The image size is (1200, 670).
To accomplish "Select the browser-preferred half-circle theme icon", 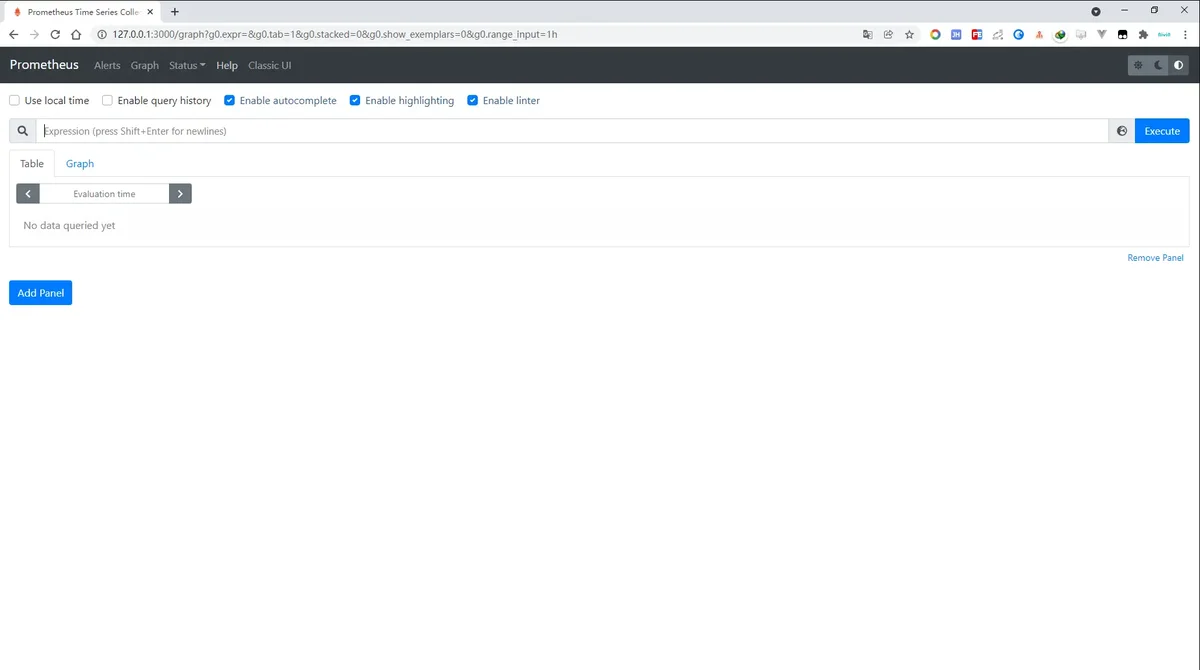I will tap(1179, 65).
